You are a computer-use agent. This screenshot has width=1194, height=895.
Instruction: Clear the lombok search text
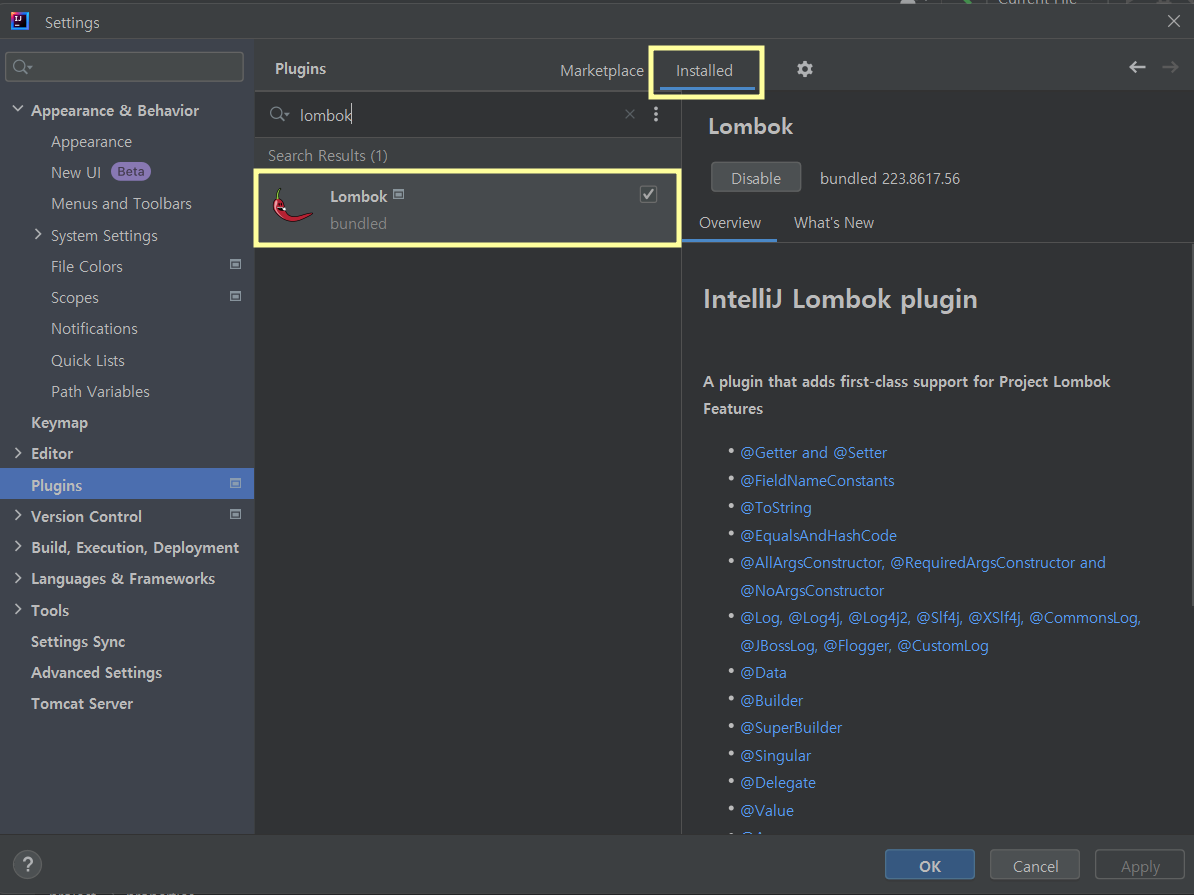point(630,114)
